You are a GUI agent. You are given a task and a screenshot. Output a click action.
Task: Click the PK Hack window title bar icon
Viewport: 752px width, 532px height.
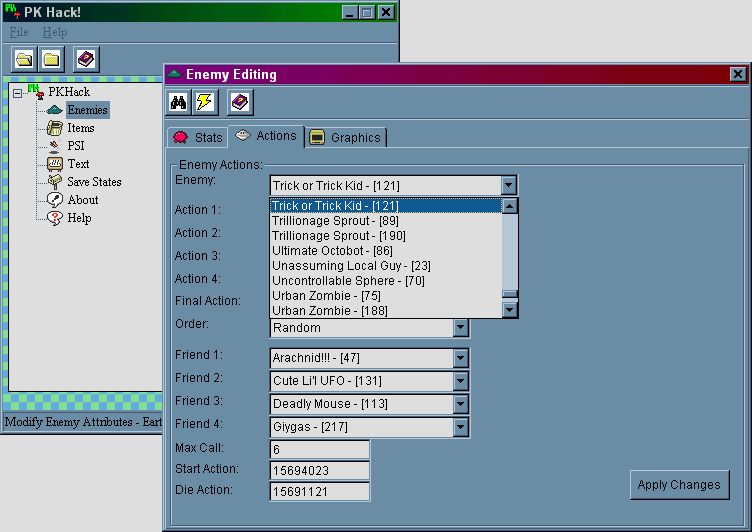[12, 11]
